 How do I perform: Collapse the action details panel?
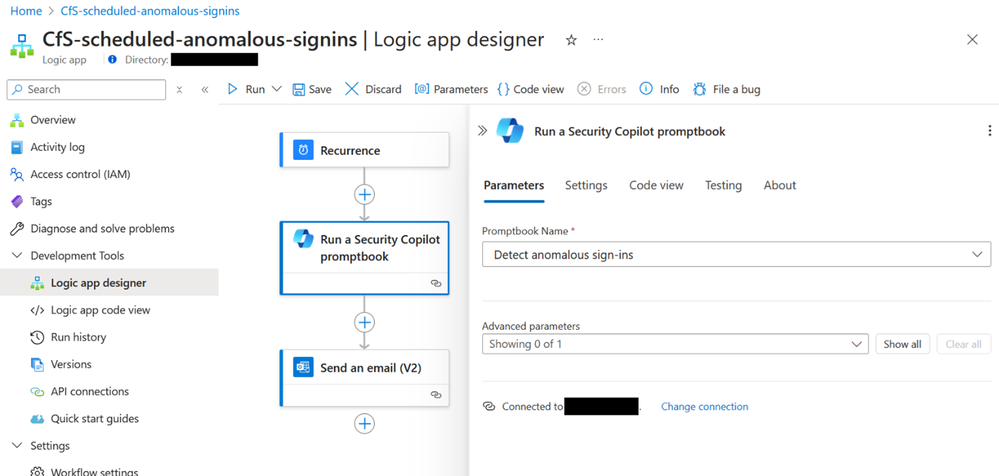tap(482, 131)
